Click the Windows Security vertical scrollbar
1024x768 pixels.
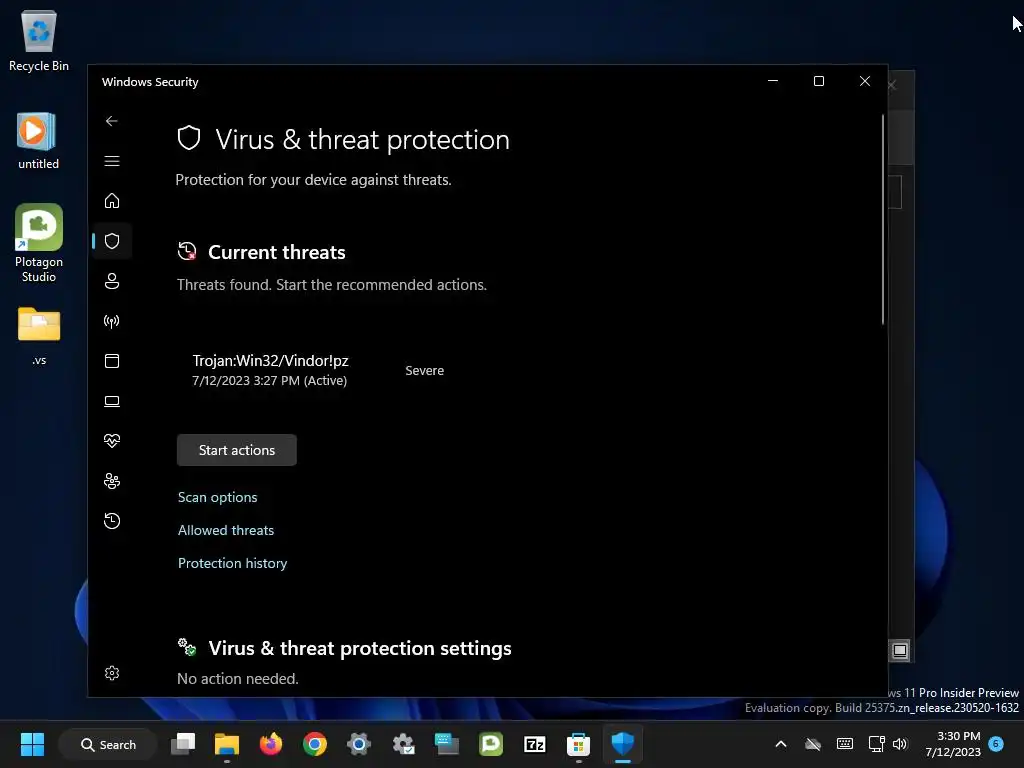point(883,219)
